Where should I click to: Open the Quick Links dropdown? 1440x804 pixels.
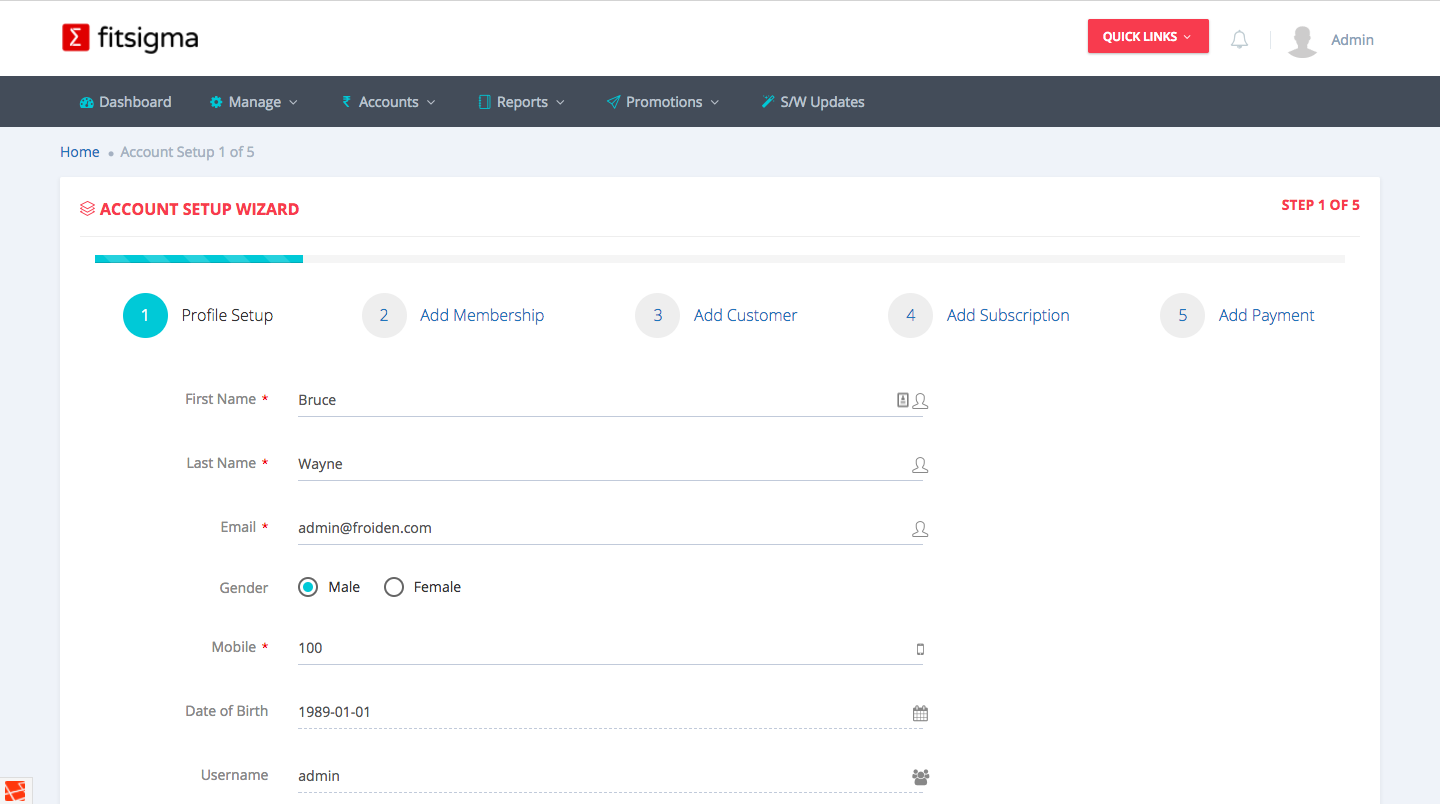(x=1147, y=37)
